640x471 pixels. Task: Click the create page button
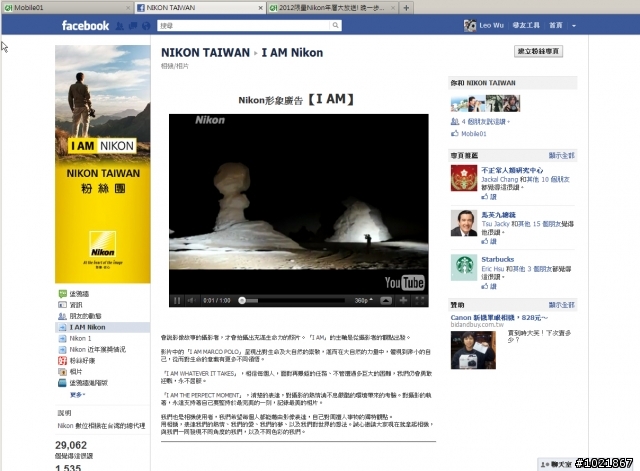(x=538, y=51)
